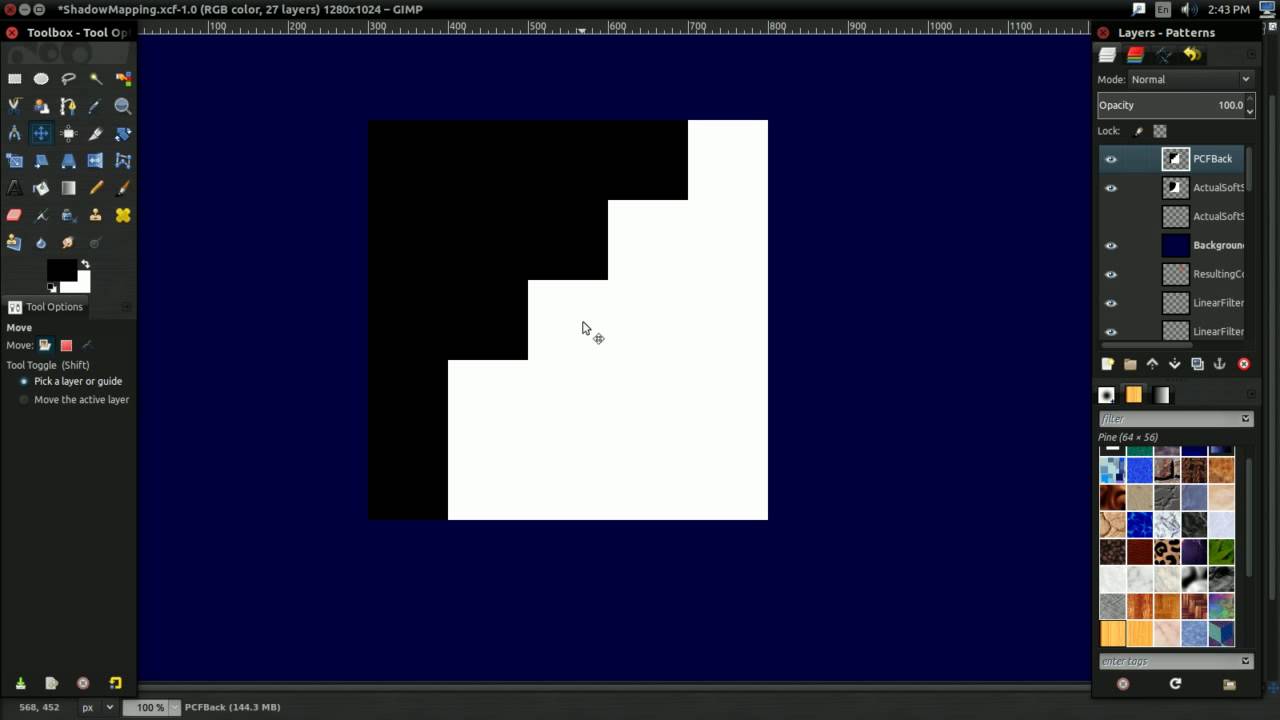Select the Paintbrush tool
The height and width of the screenshot is (720, 1280).
point(123,188)
